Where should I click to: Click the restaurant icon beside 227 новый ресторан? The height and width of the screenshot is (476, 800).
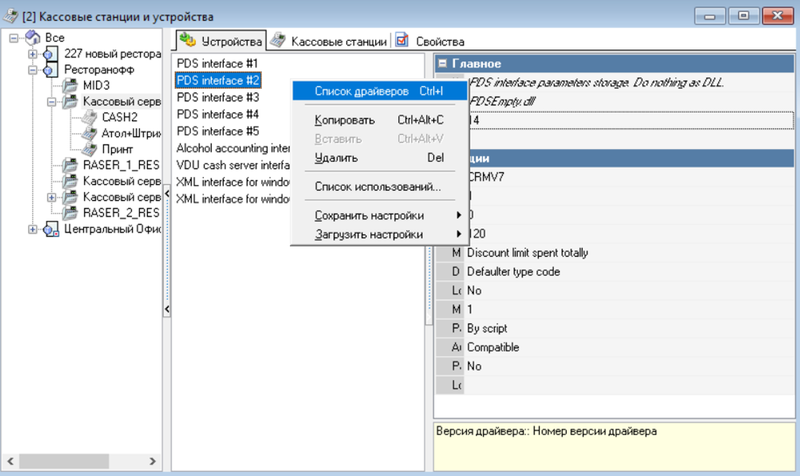(x=50, y=54)
